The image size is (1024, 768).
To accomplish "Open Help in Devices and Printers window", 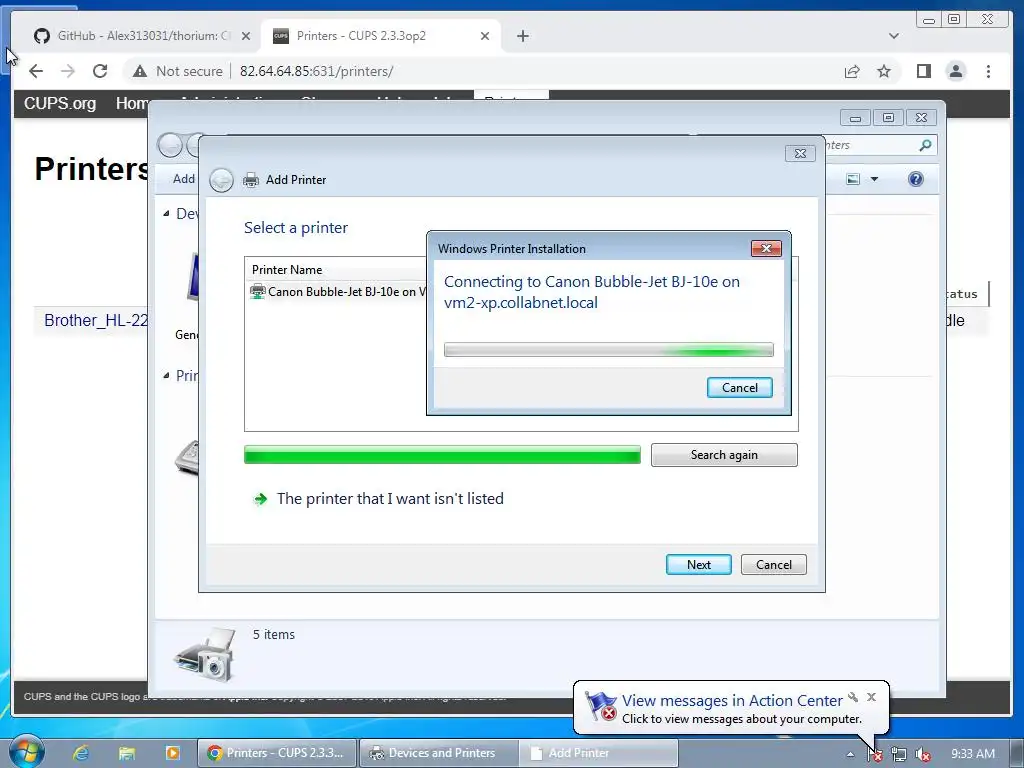I will 916,179.
